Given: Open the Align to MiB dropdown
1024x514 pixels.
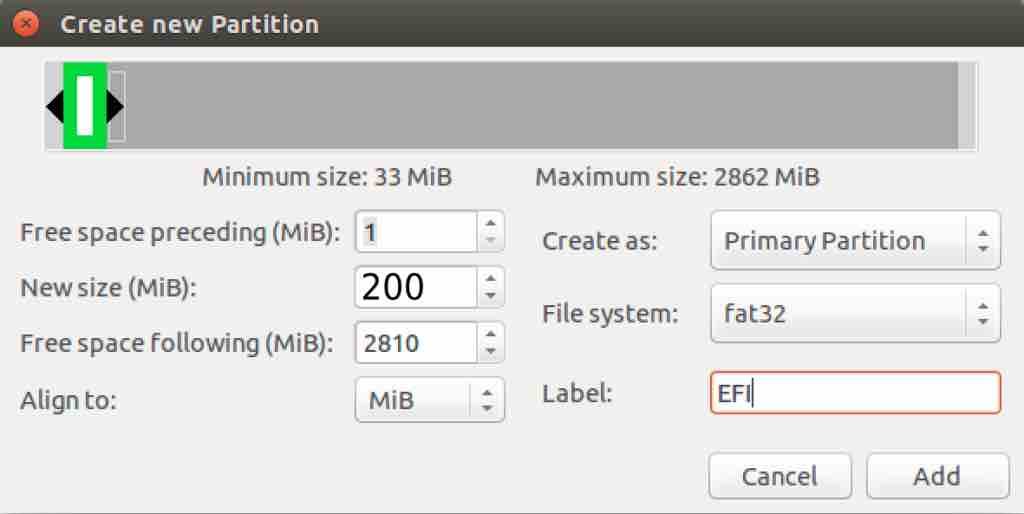Looking at the screenshot, I should coord(430,400).
